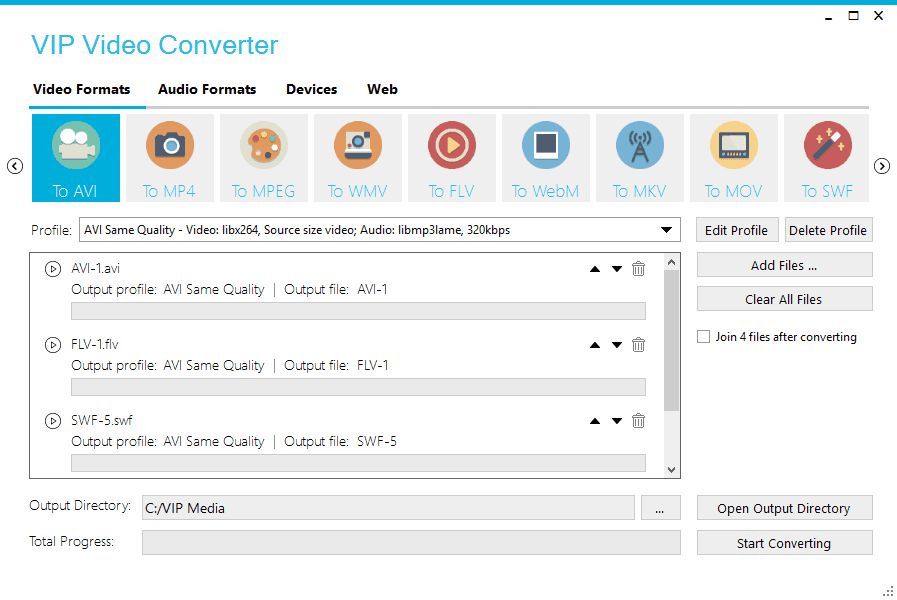Viewport: 897px width, 600px height.
Task: Move FLV-1.flv up in the list
Action: [x=595, y=345]
